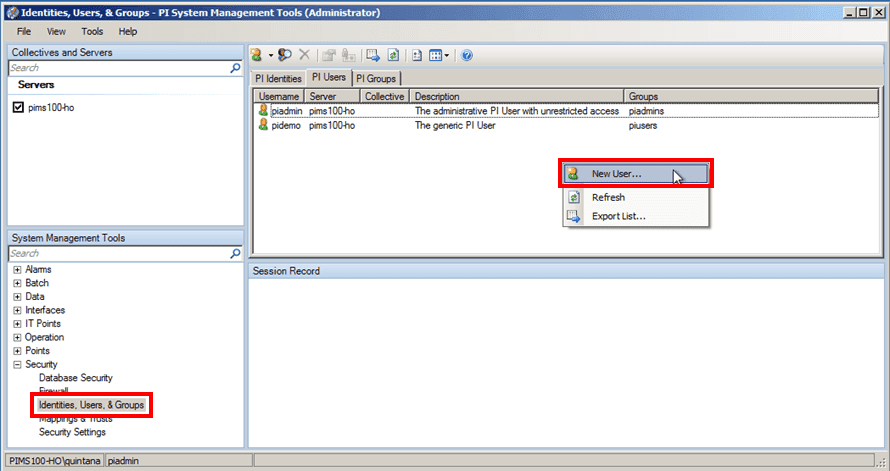Toggle the pims100-ho server checkbox
The image size is (890, 471).
(18, 107)
